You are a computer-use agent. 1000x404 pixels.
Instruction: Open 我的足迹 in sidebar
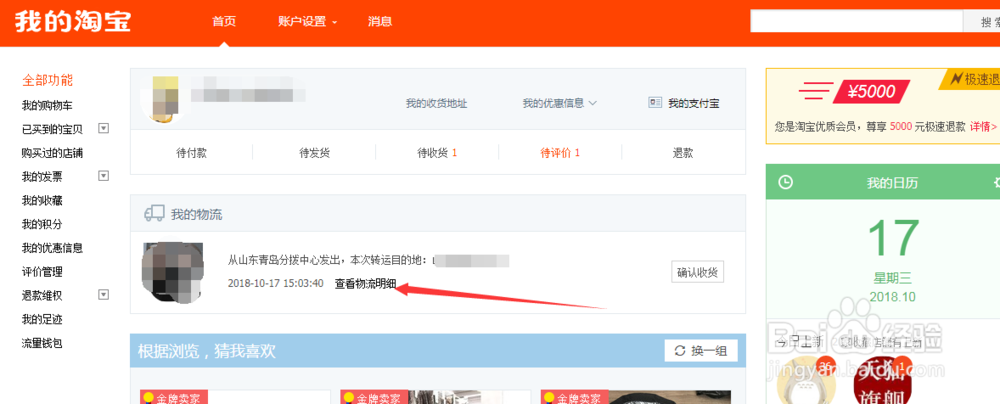click(x=42, y=319)
